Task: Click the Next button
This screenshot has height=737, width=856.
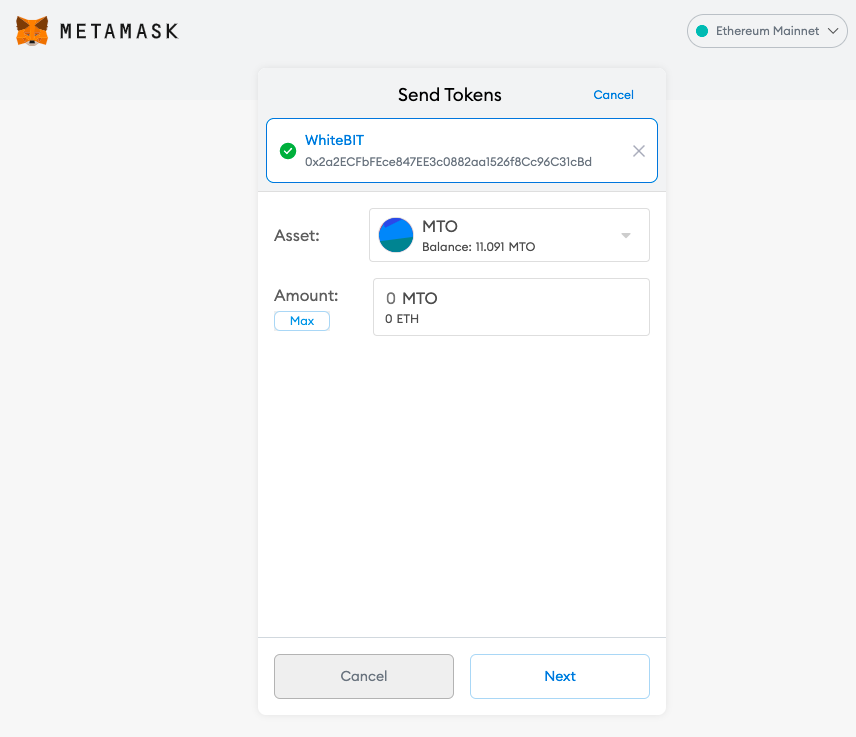Action: pyautogui.click(x=560, y=676)
